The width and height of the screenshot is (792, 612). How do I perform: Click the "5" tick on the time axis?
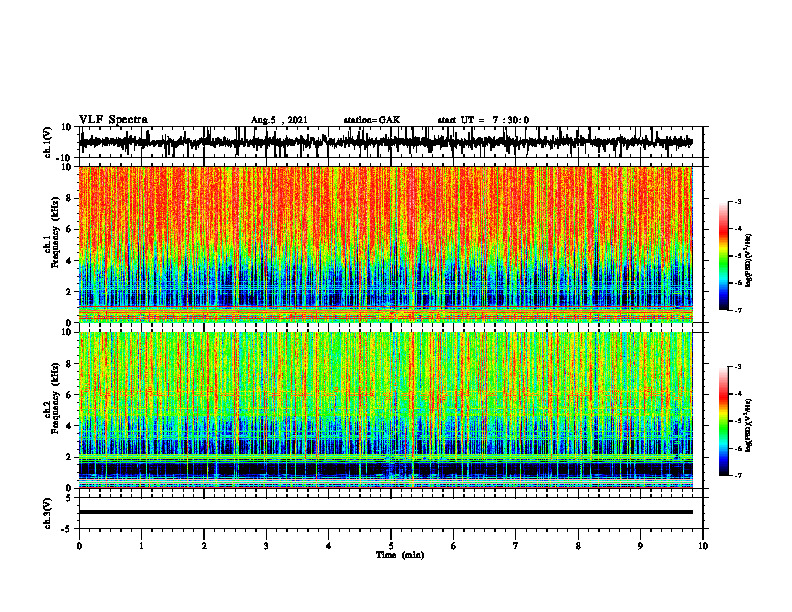coord(391,546)
